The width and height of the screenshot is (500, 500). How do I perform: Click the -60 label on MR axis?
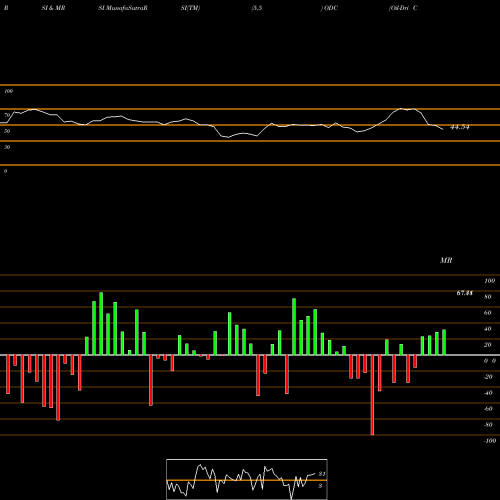488,409
